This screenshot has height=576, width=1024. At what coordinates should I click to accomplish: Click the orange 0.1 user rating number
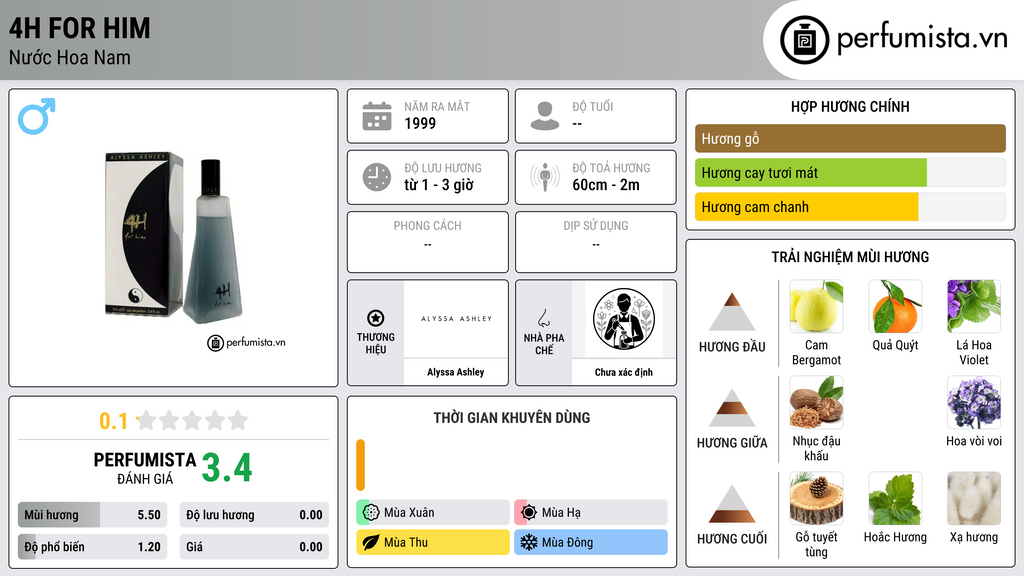[x=114, y=421]
